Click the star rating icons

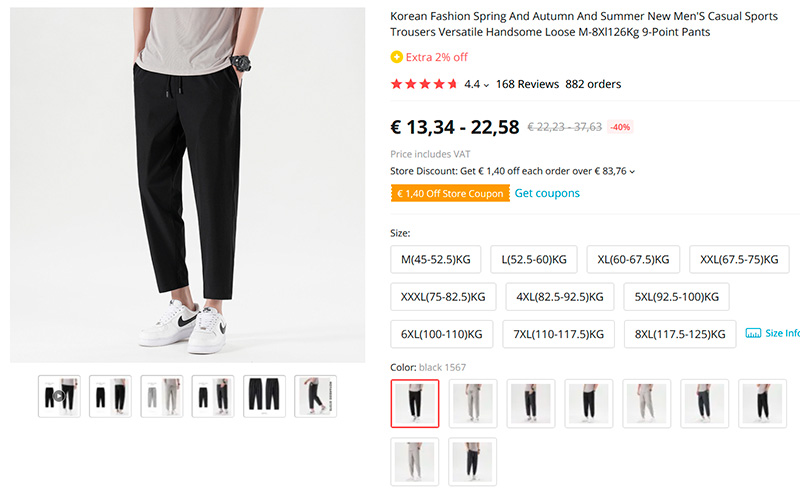point(424,84)
